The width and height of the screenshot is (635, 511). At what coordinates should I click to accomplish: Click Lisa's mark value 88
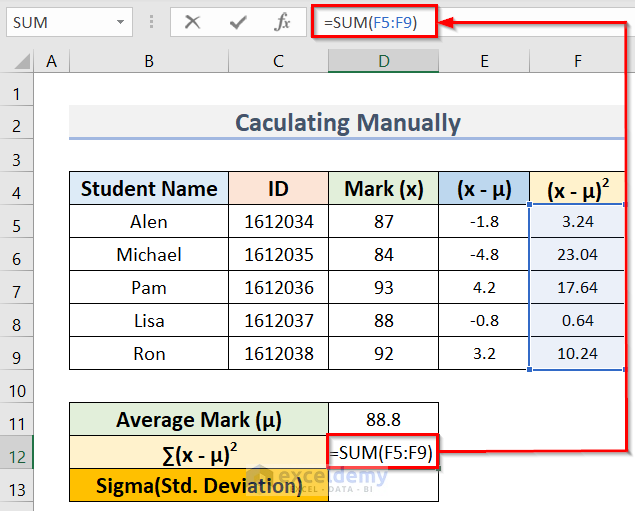click(x=383, y=321)
